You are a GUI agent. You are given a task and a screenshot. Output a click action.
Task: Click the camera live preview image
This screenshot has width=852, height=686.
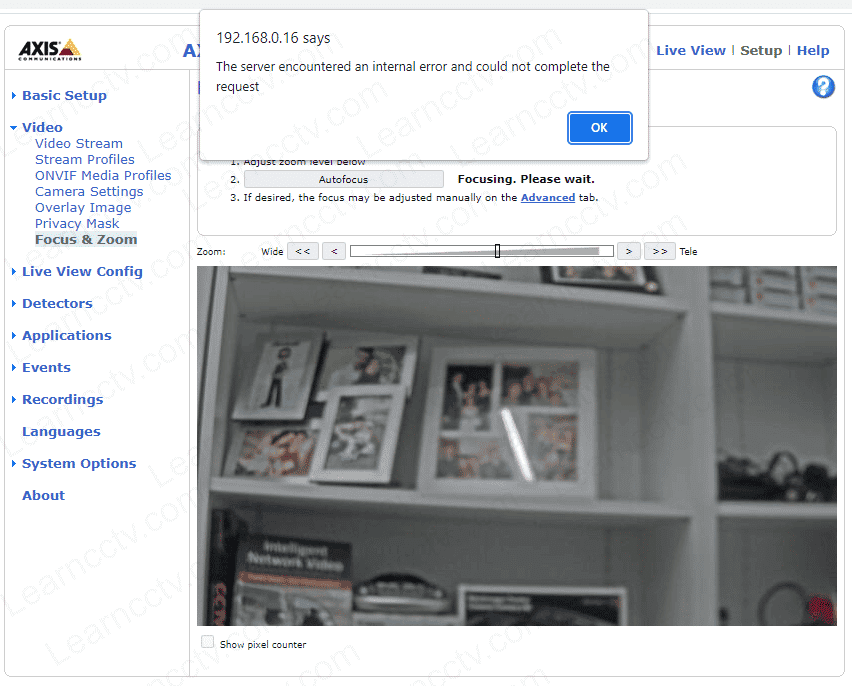[x=516, y=446]
